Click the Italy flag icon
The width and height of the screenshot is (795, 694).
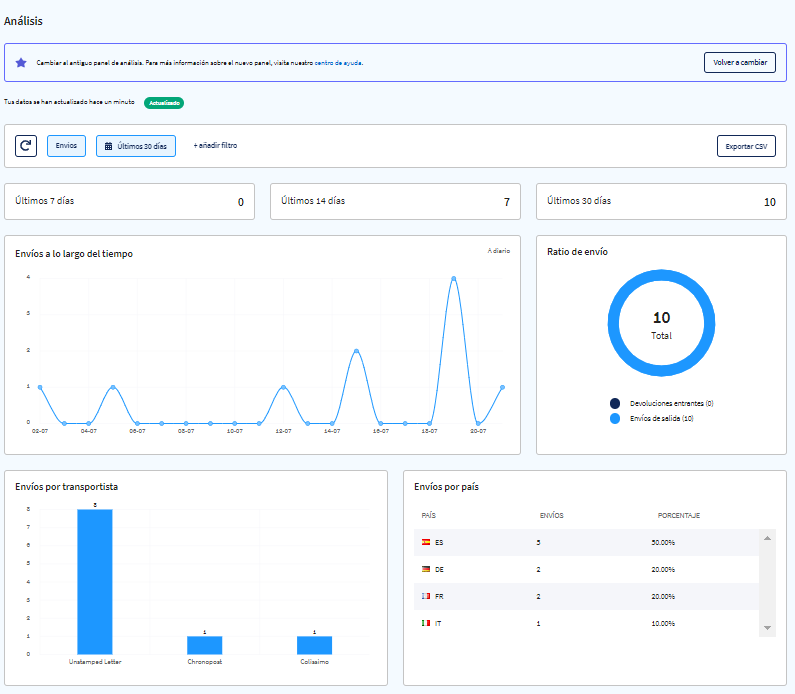click(x=426, y=623)
